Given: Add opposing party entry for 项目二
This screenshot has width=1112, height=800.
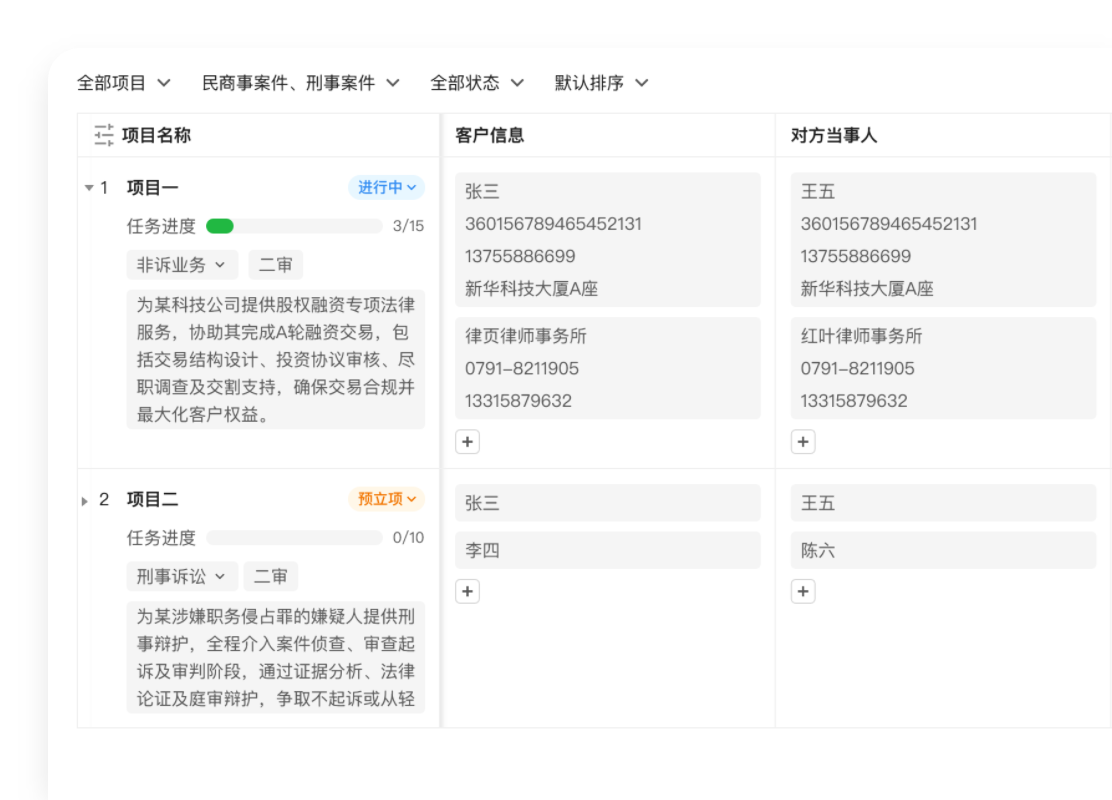Looking at the screenshot, I should pyautogui.click(x=803, y=591).
